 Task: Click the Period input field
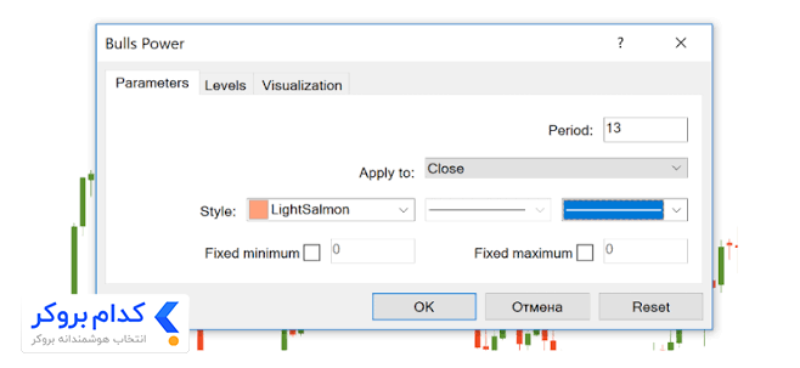[x=645, y=130]
